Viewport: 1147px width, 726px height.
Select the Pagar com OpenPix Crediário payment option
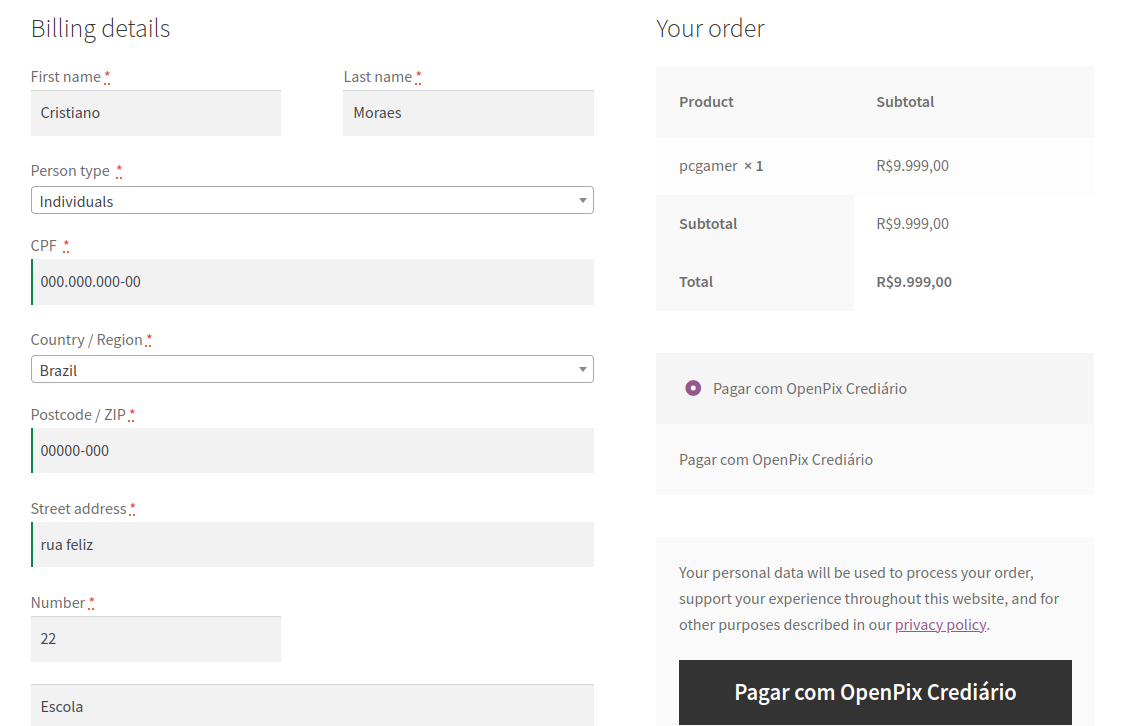tap(693, 388)
